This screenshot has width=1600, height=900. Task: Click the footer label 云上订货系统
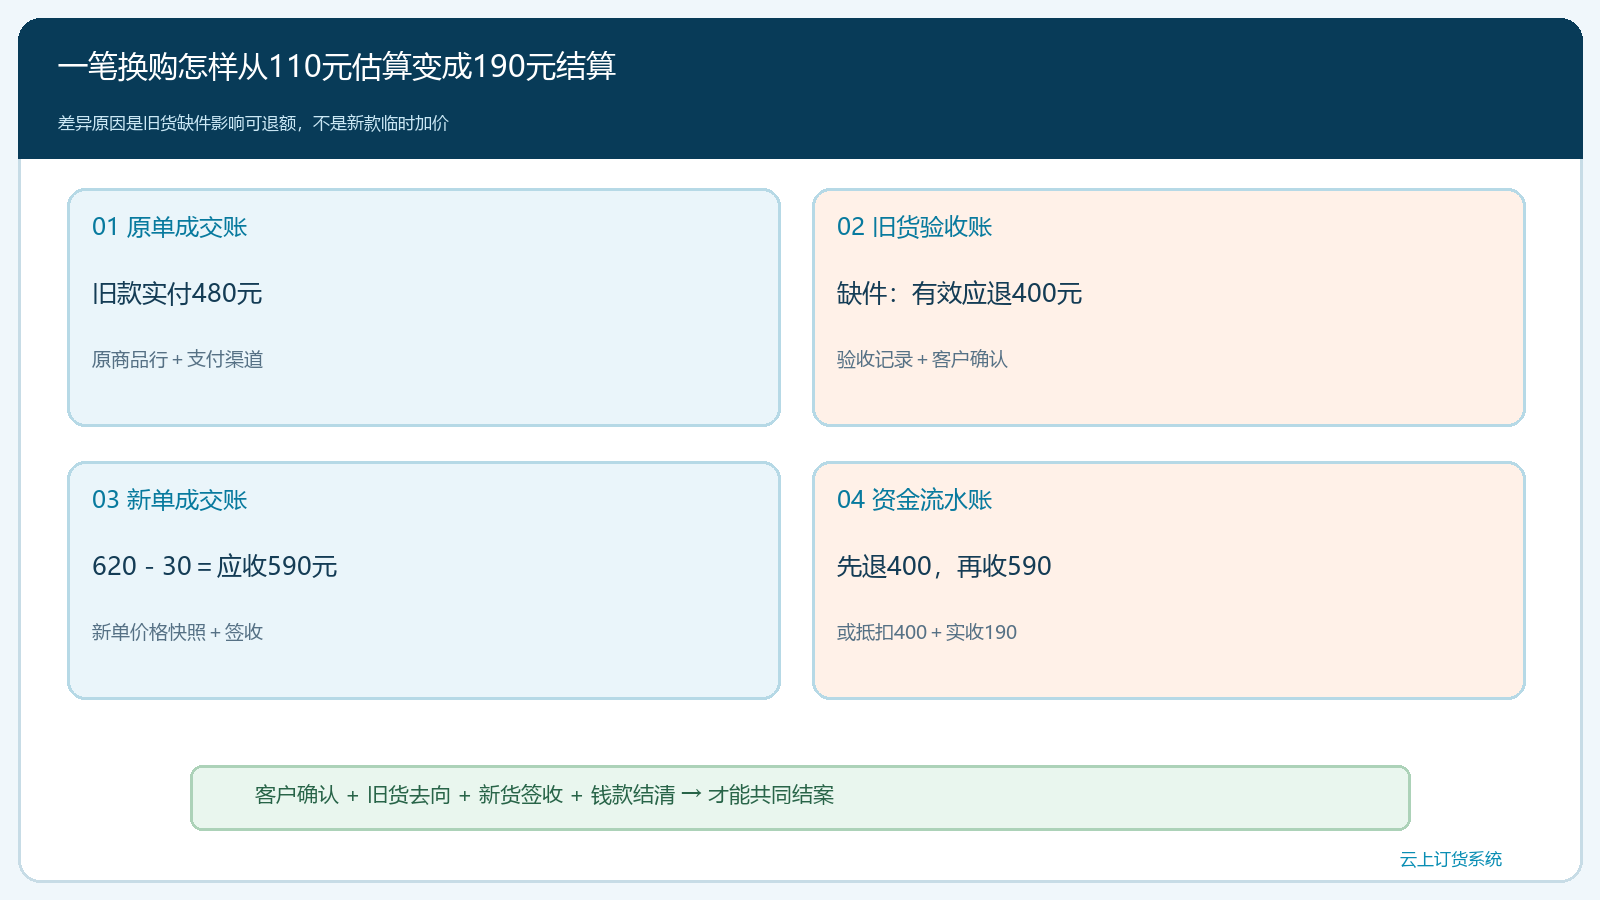(x=1450, y=859)
